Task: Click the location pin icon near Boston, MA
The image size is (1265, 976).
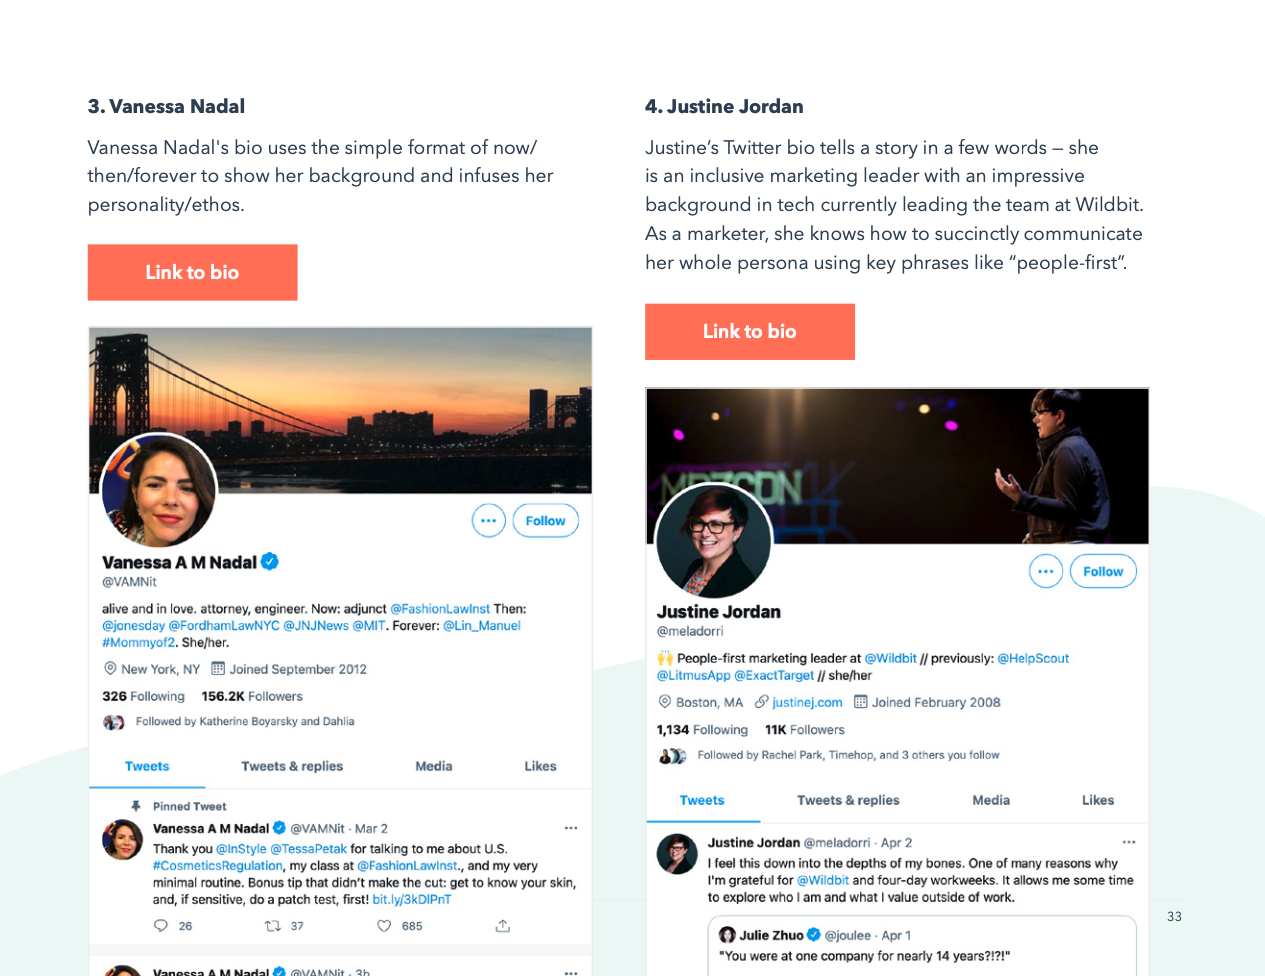Action: (x=663, y=701)
